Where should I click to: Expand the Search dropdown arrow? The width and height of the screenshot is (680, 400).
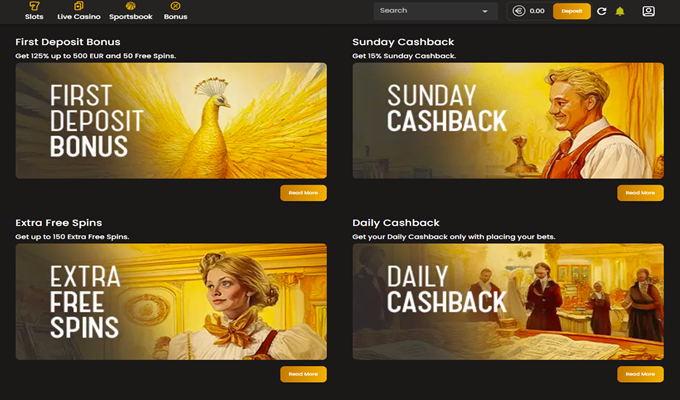pos(485,11)
